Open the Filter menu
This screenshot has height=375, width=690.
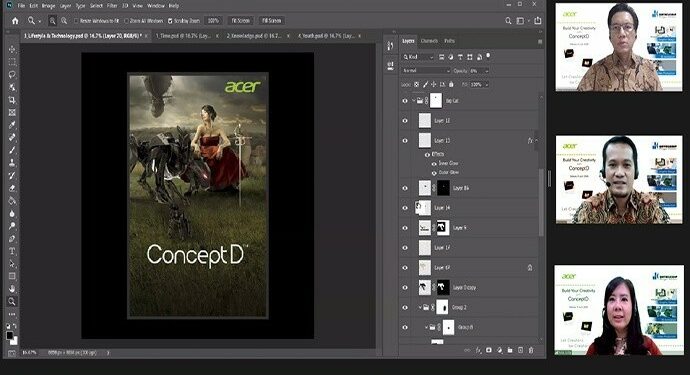pos(112,6)
